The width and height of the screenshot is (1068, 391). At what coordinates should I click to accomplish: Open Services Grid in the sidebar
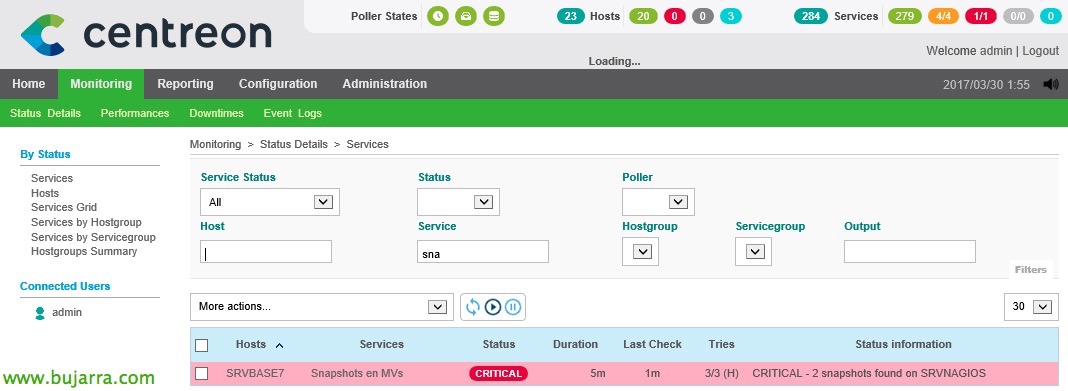pos(64,207)
